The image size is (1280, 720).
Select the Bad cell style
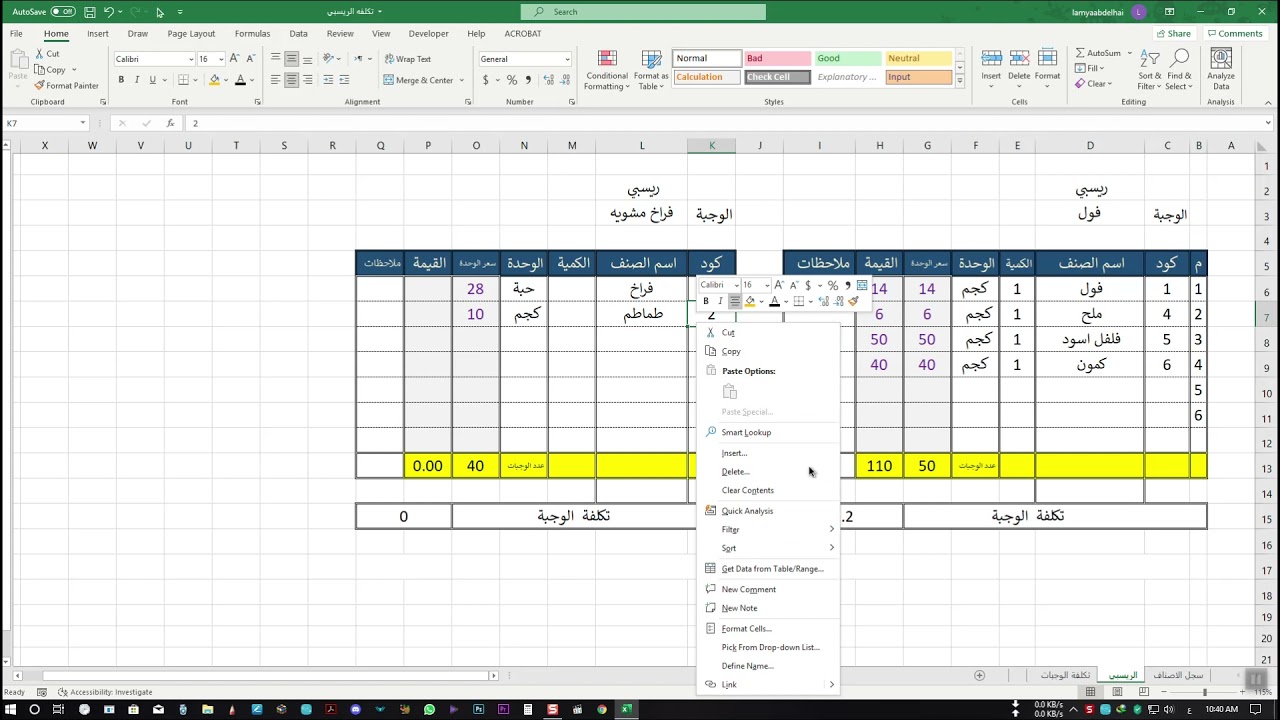[777, 58]
